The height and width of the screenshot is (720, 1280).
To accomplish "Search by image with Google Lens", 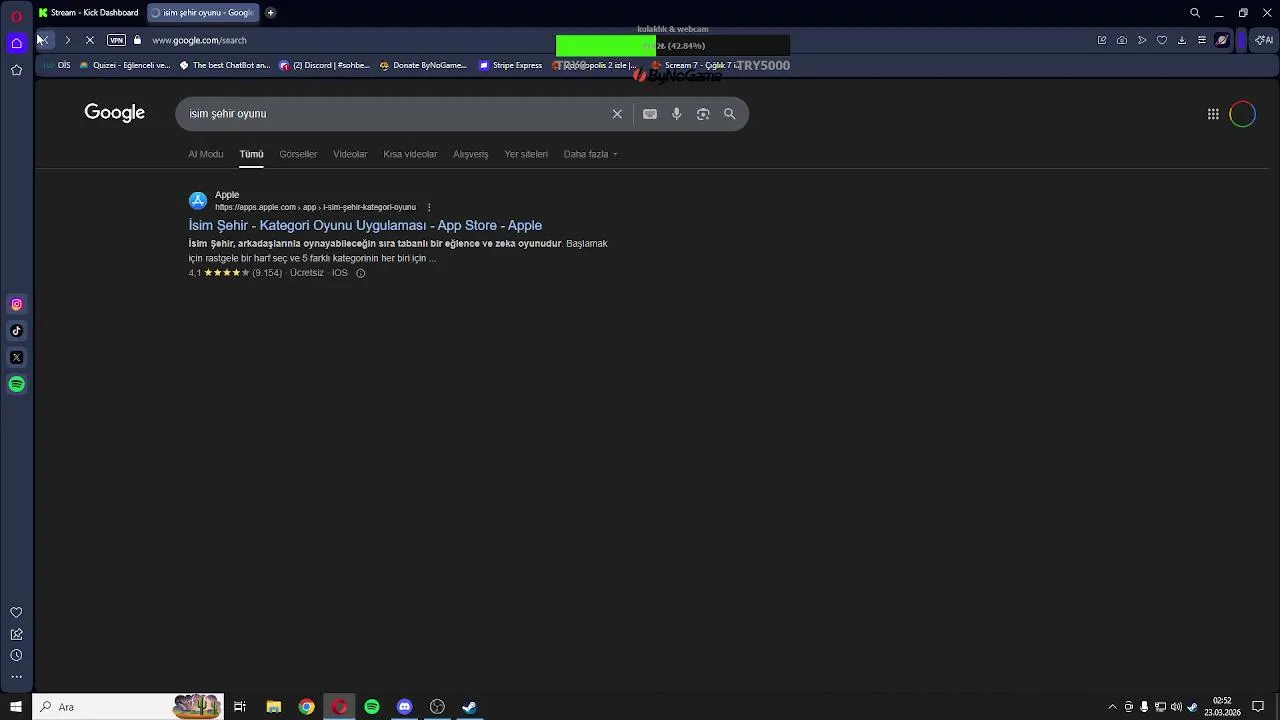I will tap(703, 114).
